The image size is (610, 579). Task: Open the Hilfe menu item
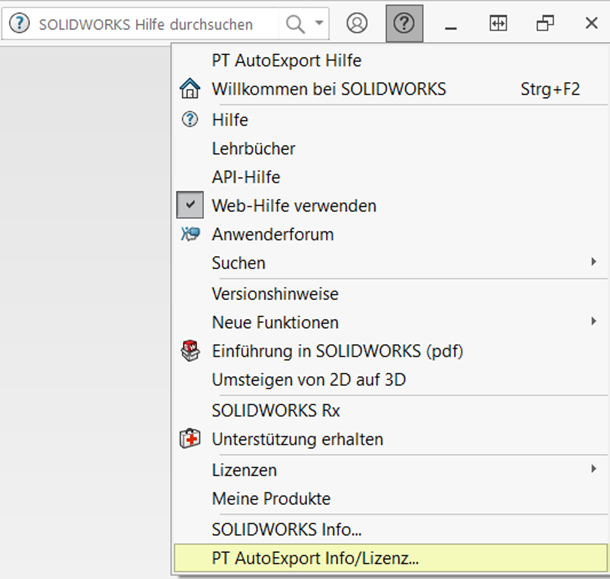(x=391, y=120)
